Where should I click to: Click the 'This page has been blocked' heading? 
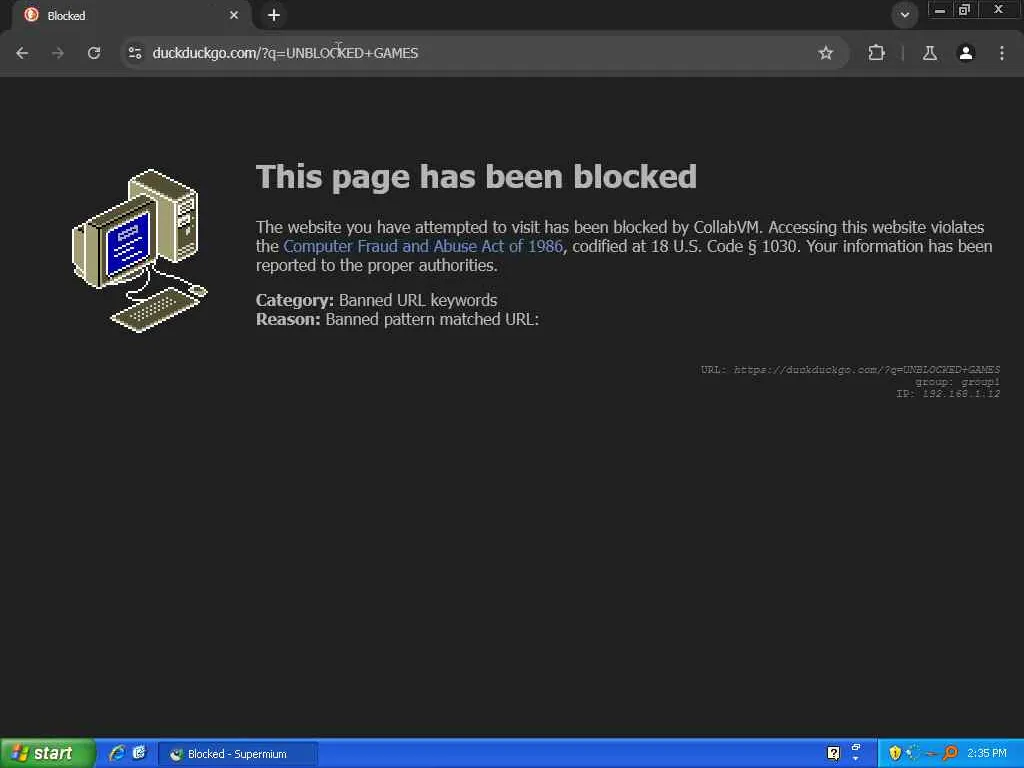point(476,177)
